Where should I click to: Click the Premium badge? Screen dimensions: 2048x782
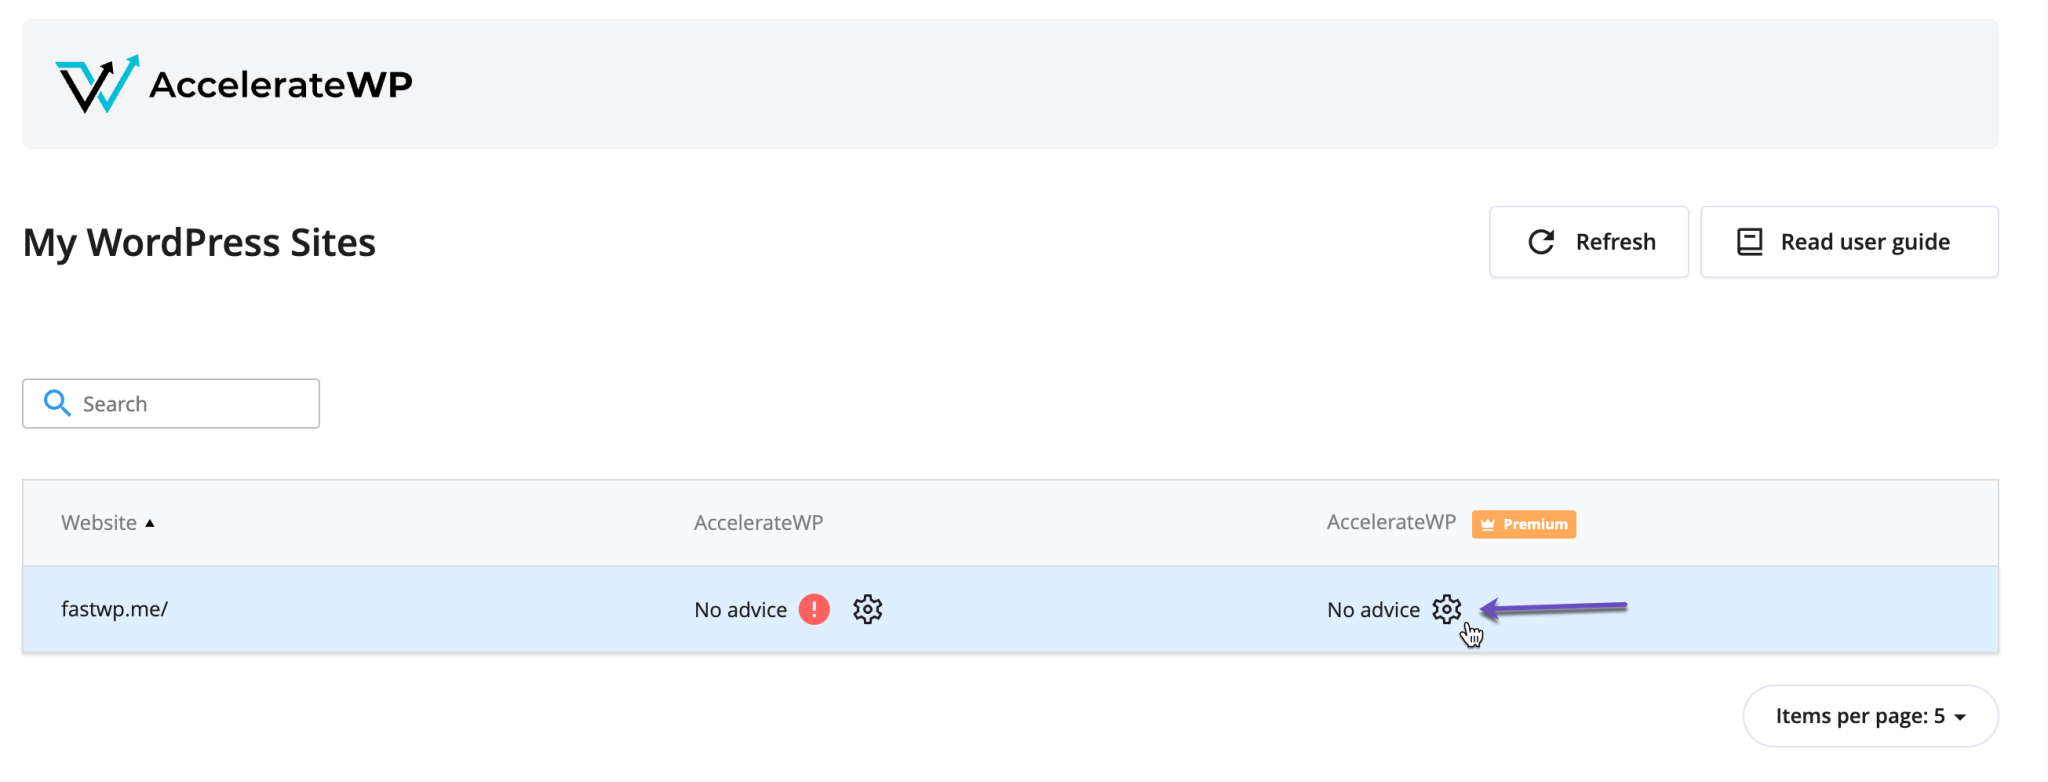coord(1523,524)
